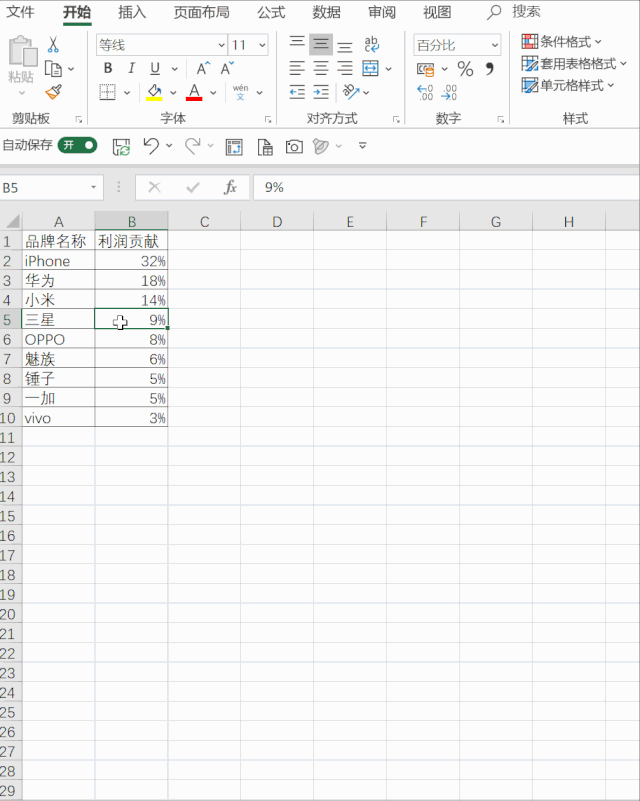This screenshot has height=801, width=640.
Task: Align text right
Action: coord(345,68)
